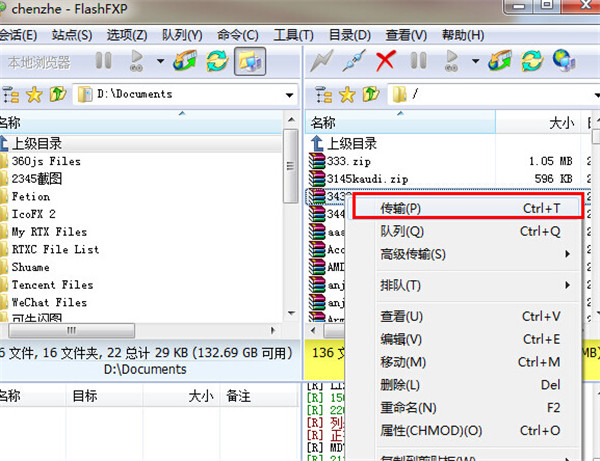The width and height of the screenshot is (600, 461).
Task: Click the local pane horizontal scrollbar
Action: coord(142,329)
